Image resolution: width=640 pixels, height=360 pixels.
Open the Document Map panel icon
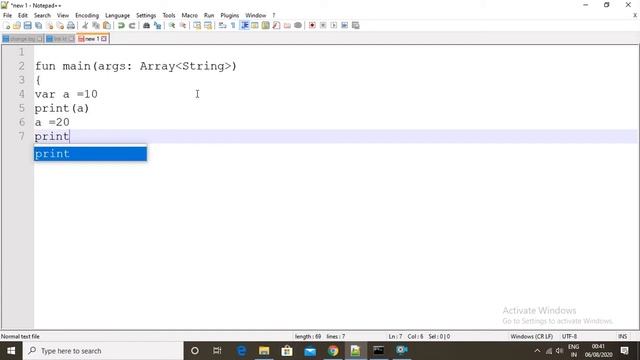point(265,25)
